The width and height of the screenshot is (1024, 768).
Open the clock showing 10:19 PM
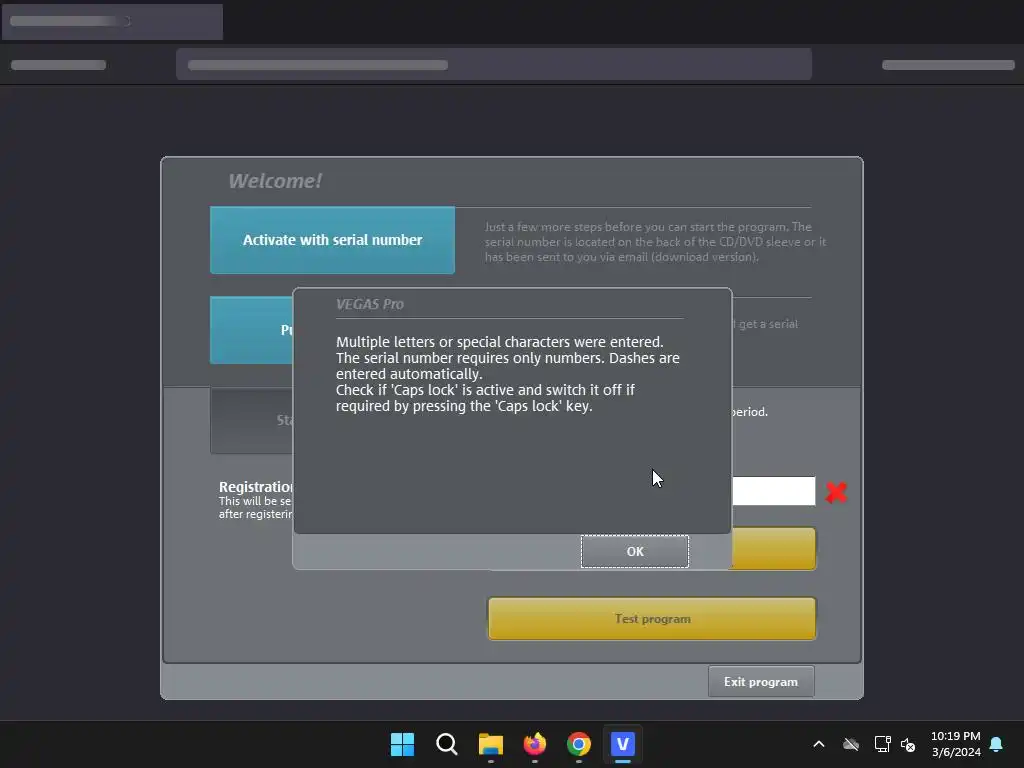(955, 744)
